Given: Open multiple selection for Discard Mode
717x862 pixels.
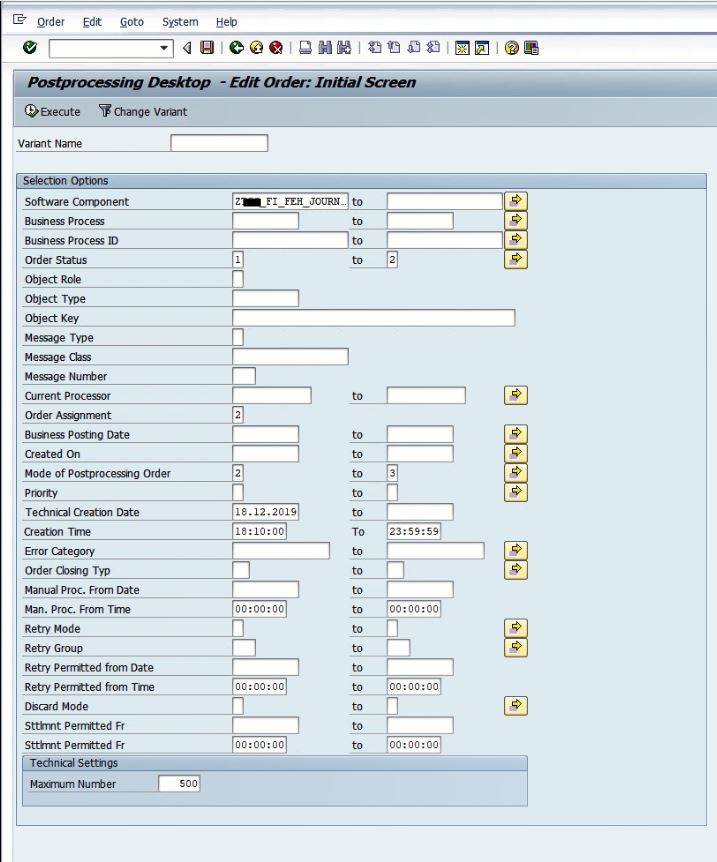Looking at the screenshot, I should pos(516,705).
